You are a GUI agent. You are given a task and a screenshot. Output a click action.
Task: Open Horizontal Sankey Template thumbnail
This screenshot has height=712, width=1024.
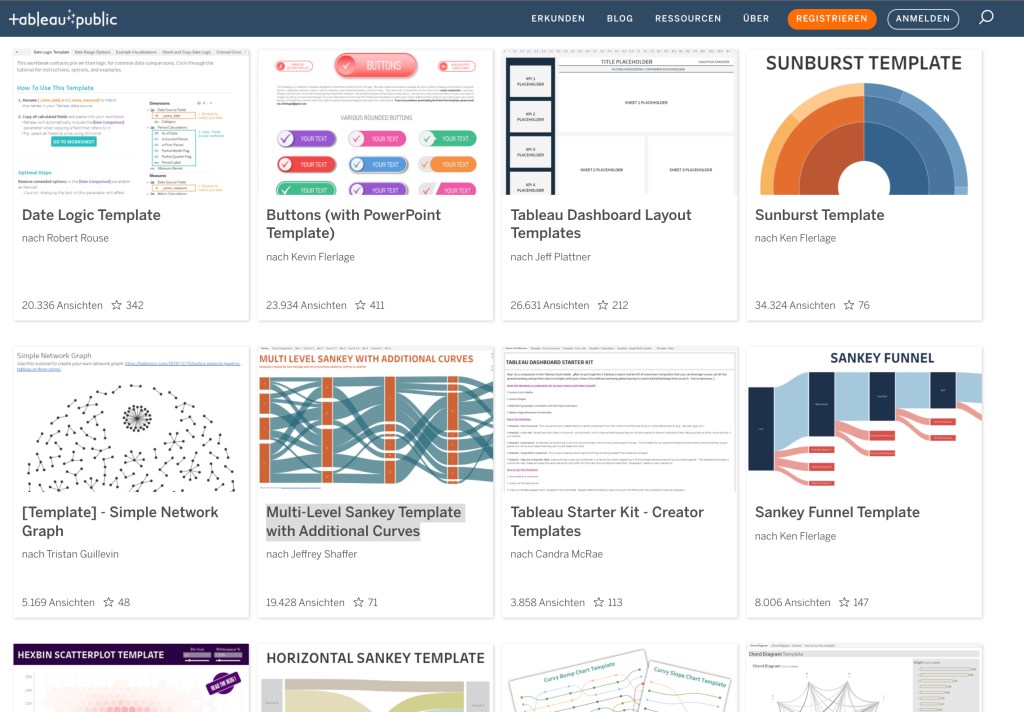pyautogui.click(x=376, y=678)
